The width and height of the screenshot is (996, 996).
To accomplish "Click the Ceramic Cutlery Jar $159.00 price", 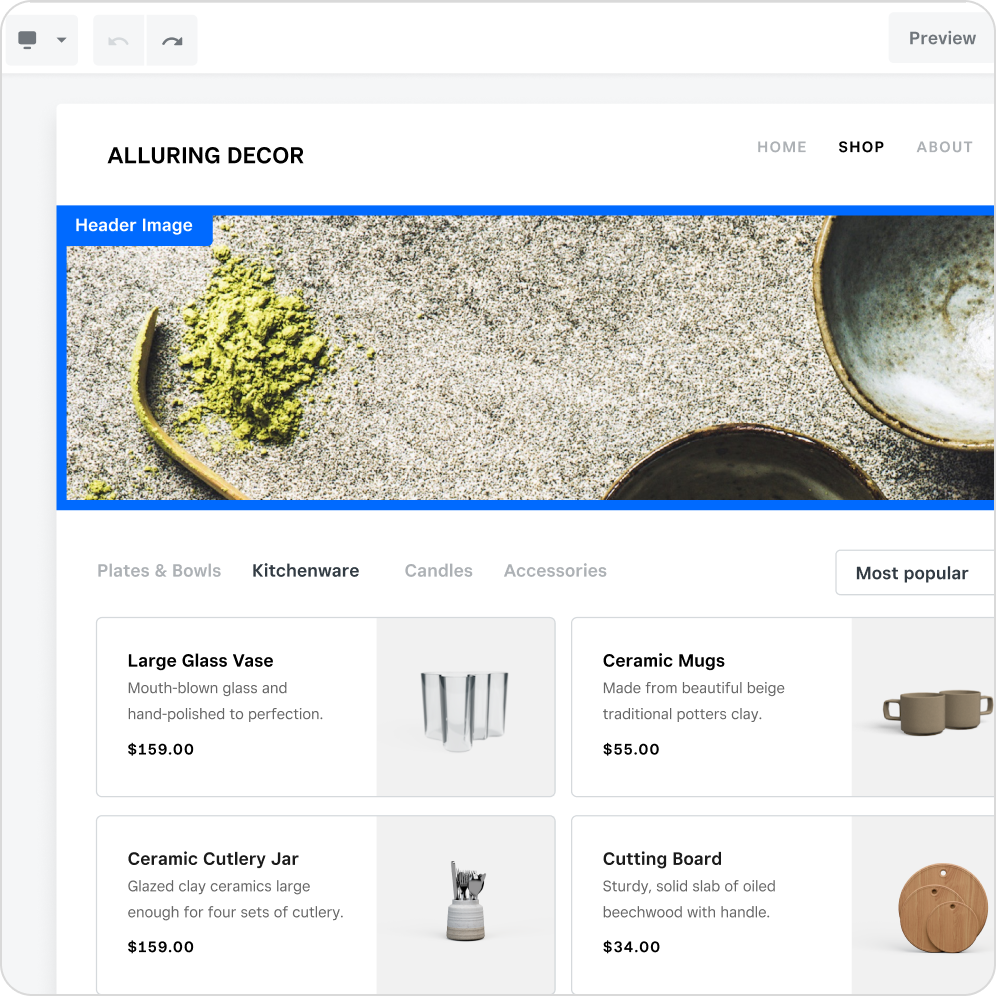I will click(x=161, y=947).
